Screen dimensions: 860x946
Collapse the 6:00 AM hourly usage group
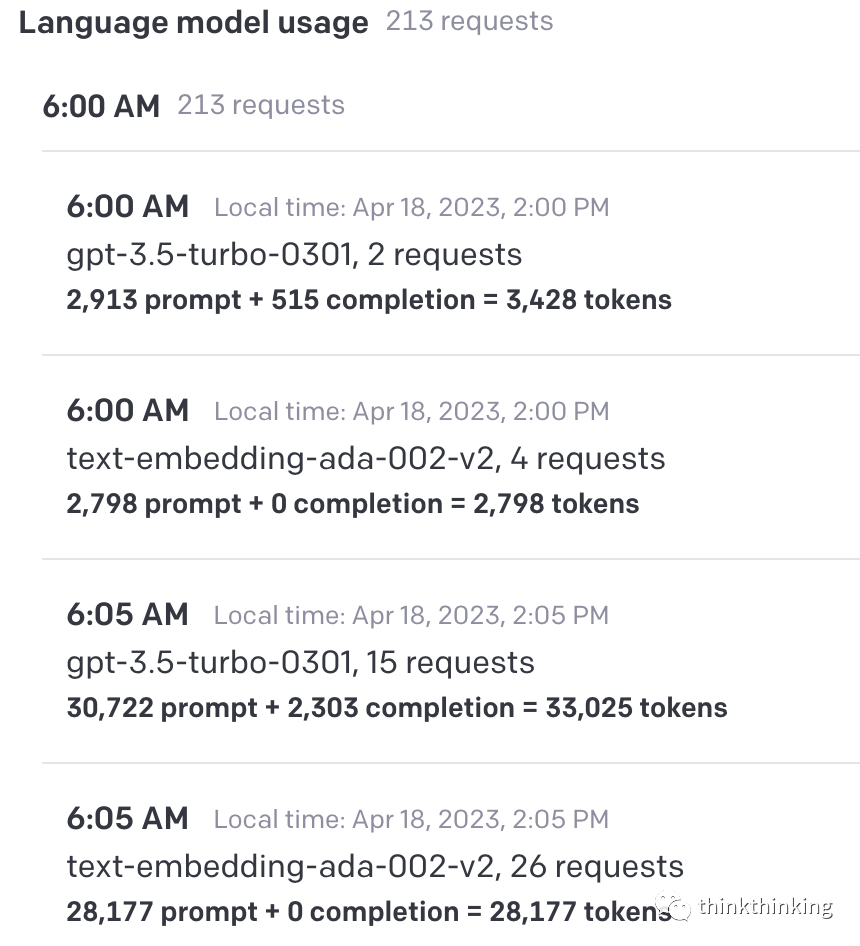tap(101, 106)
